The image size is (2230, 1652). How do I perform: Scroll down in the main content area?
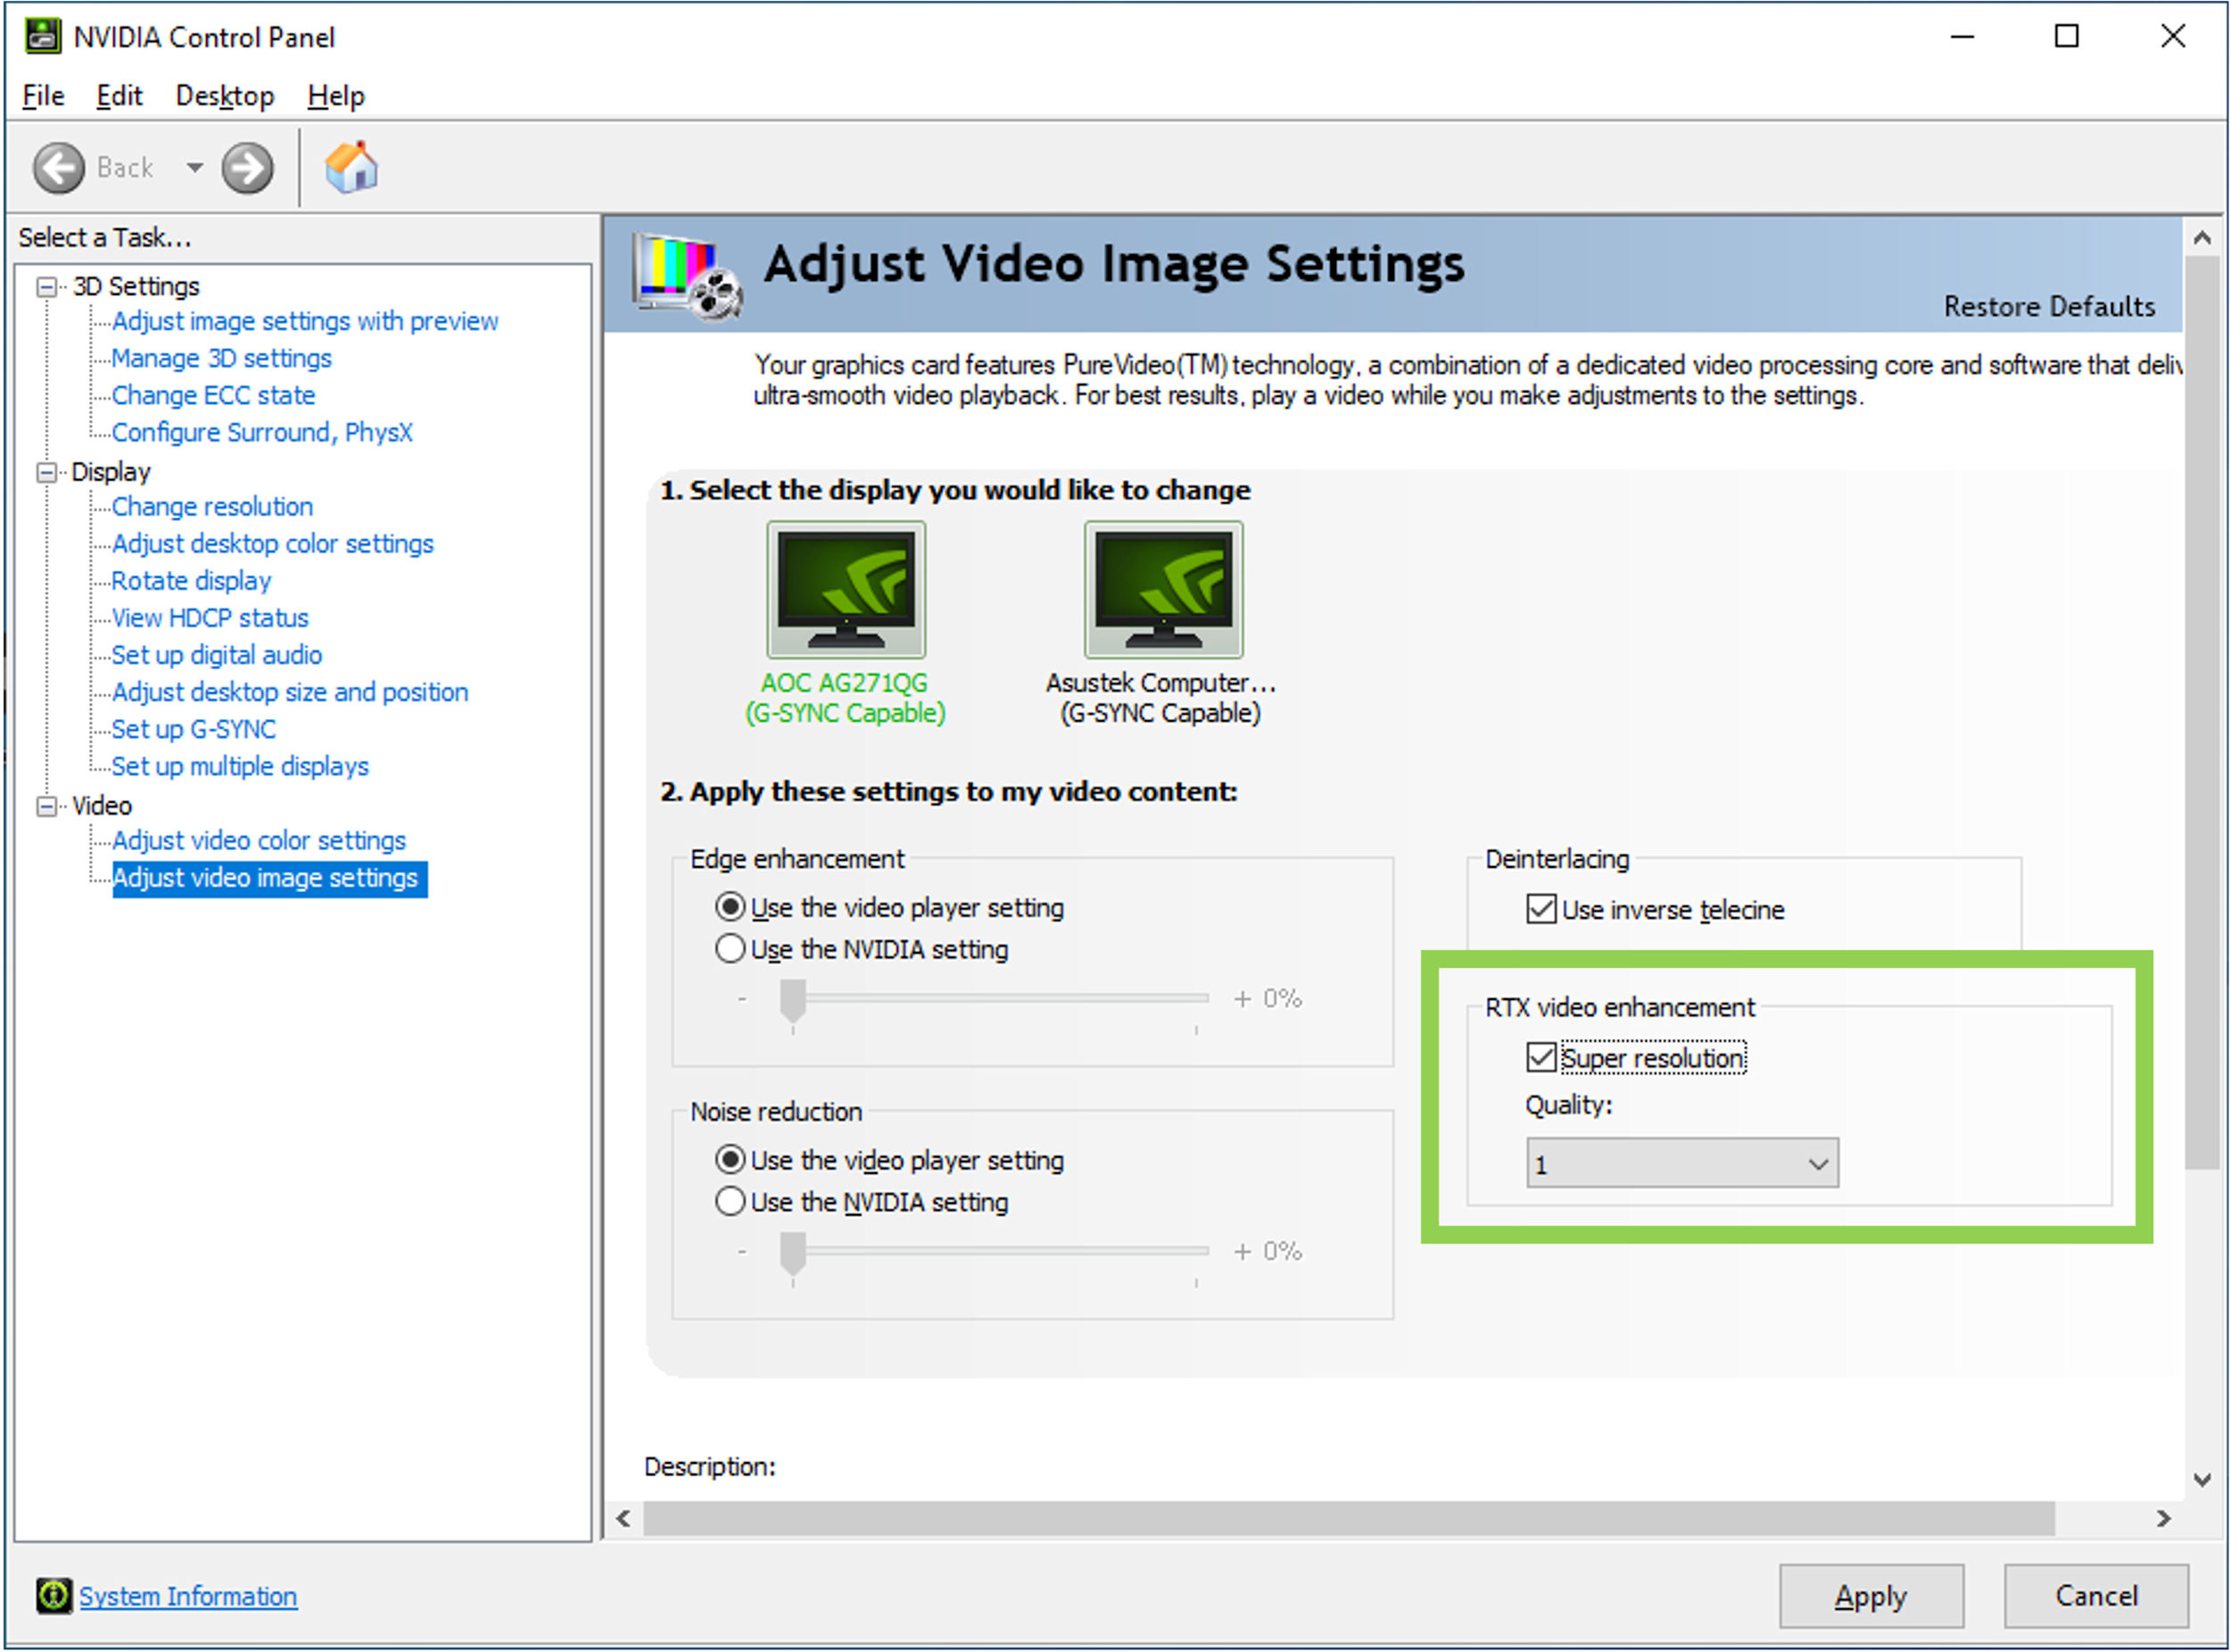tap(2197, 1477)
